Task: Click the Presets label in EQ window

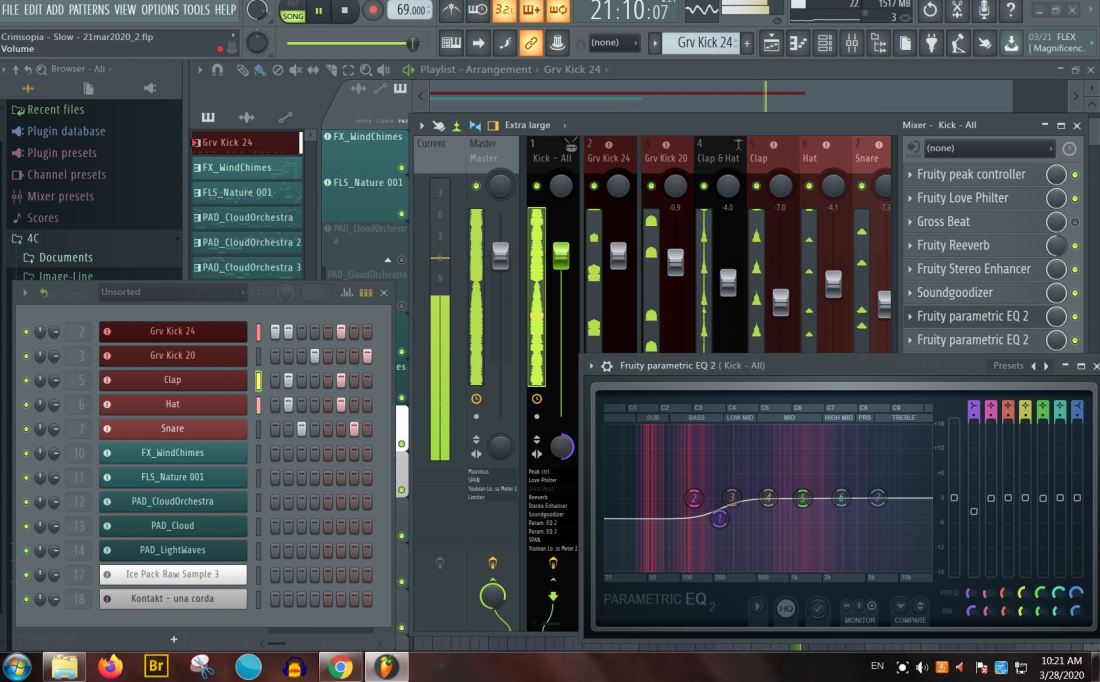Action: coord(1007,366)
